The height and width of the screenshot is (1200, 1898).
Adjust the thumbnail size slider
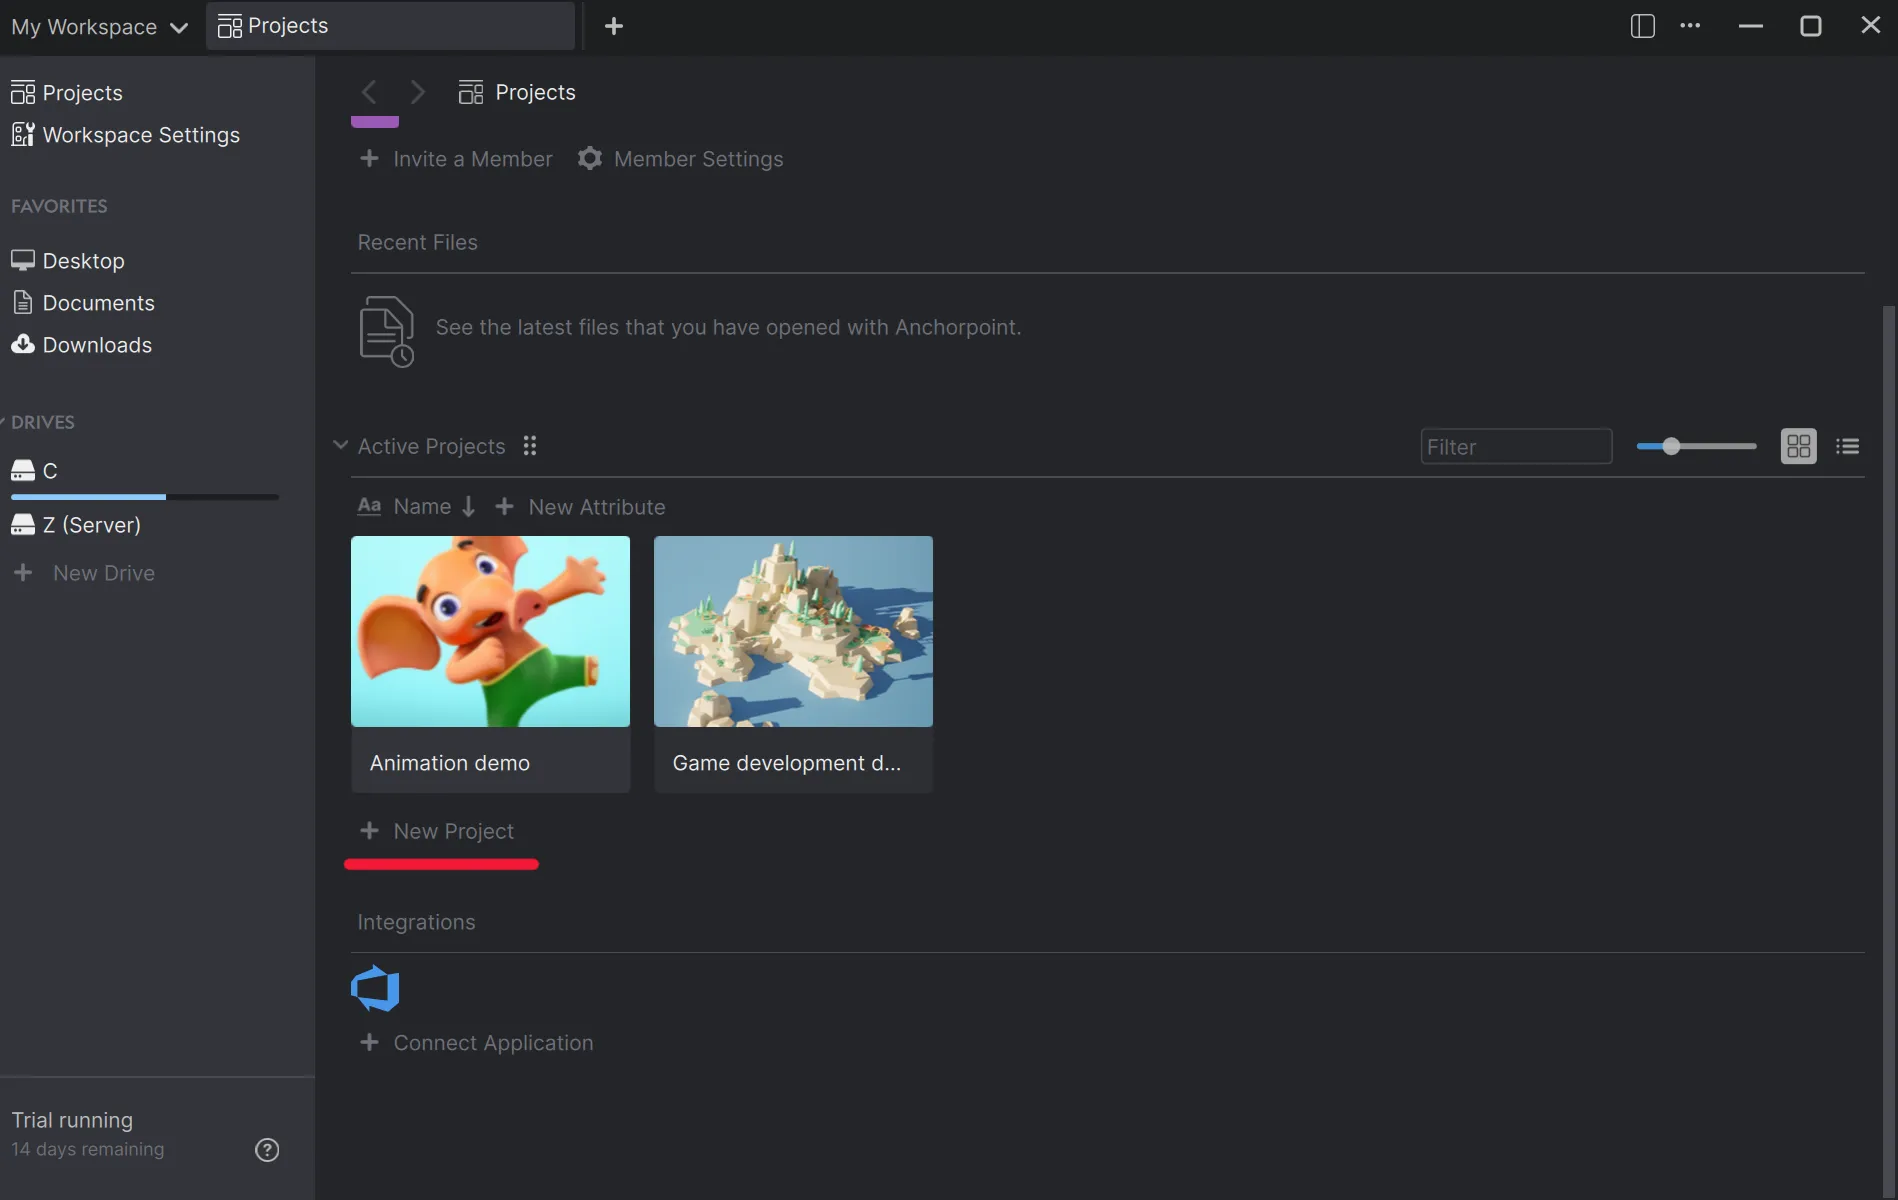[x=1671, y=446]
